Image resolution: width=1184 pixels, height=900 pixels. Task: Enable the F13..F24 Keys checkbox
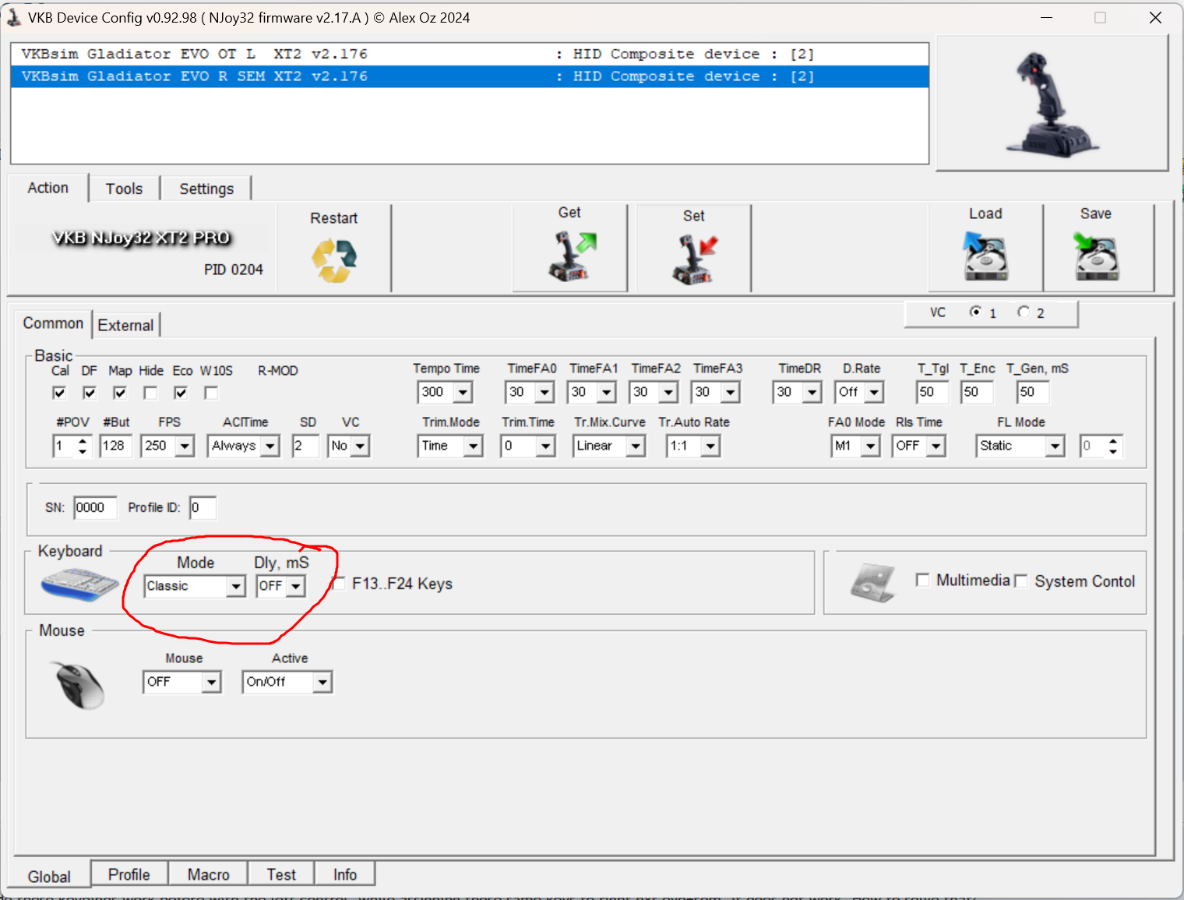tap(340, 583)
